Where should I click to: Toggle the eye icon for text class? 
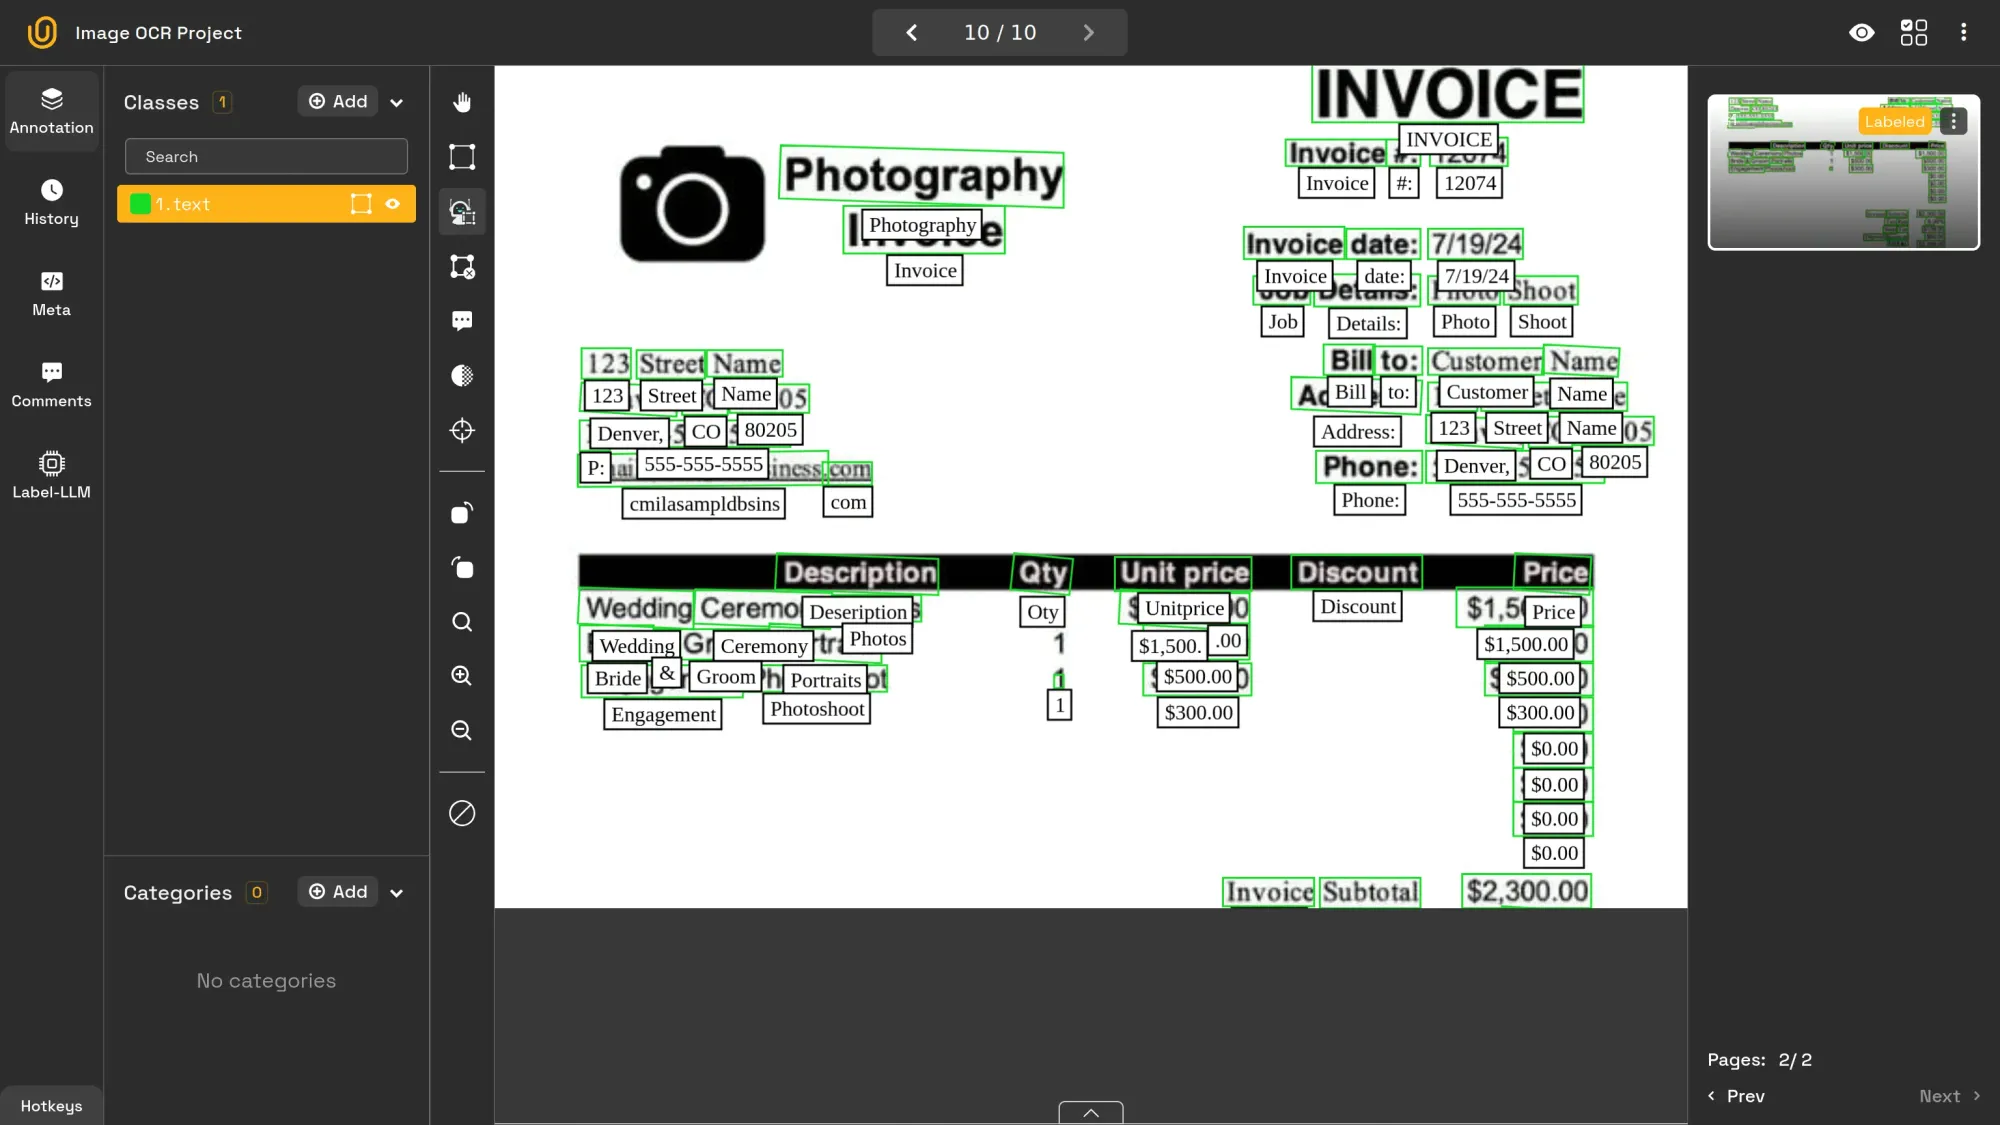click(x=393, y=203)
